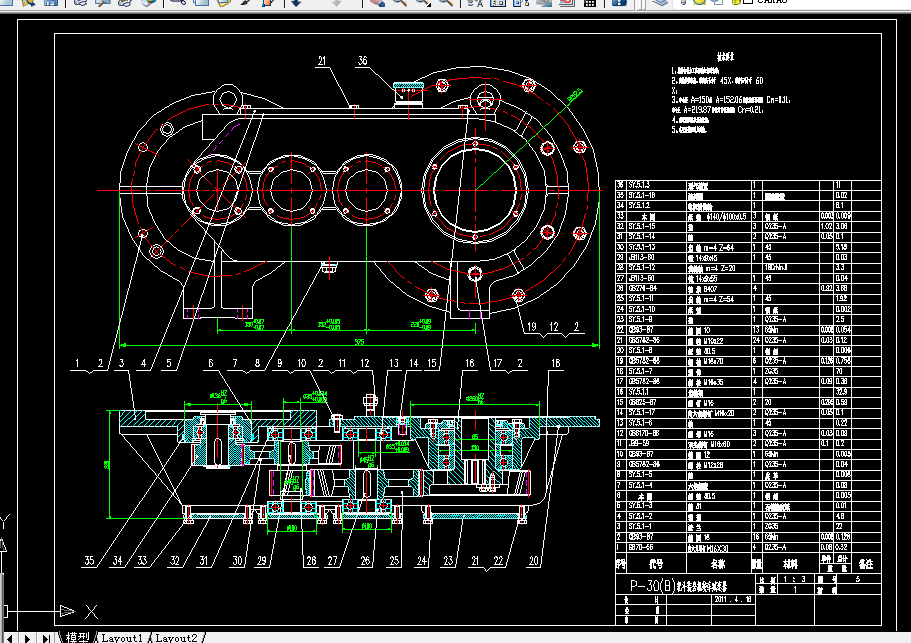
Task: Click the layer color square swatch
Action: (749, 2)
